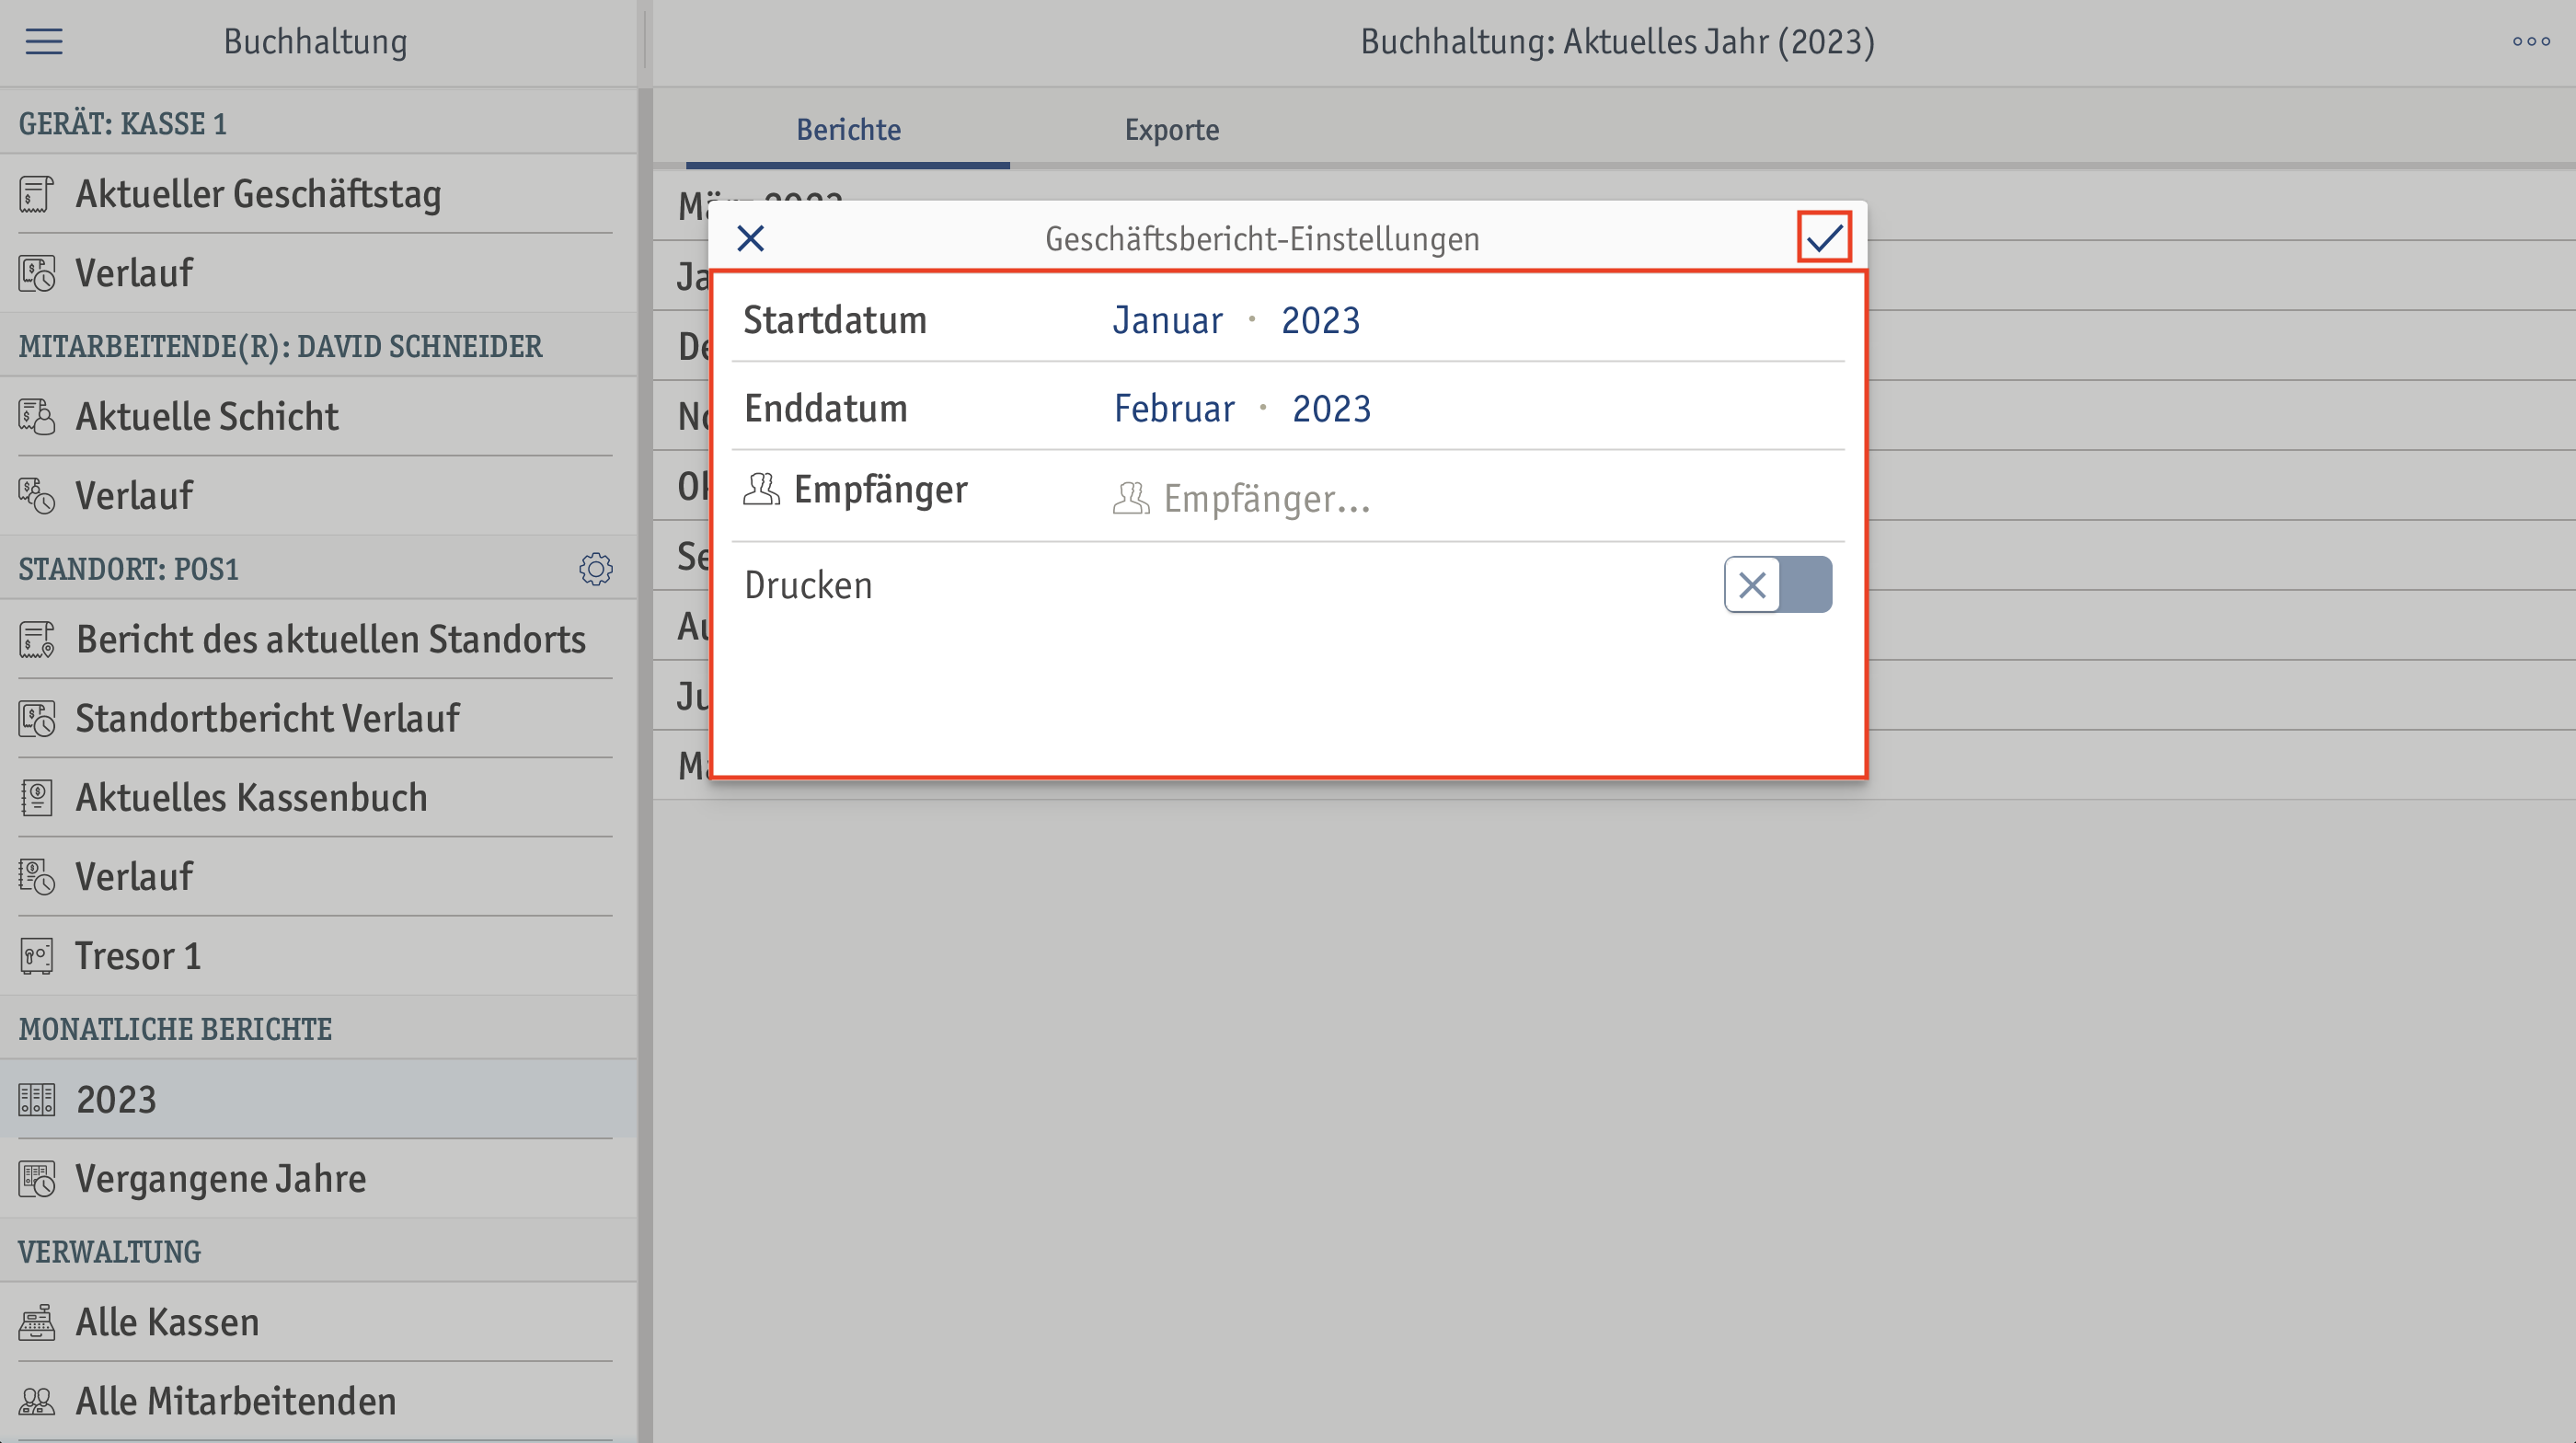Open the hamburger menu in Buchhaltung header
The width and height of the screenshot is (2576, 1443).
pyautogui.click(x=44, y=41)
